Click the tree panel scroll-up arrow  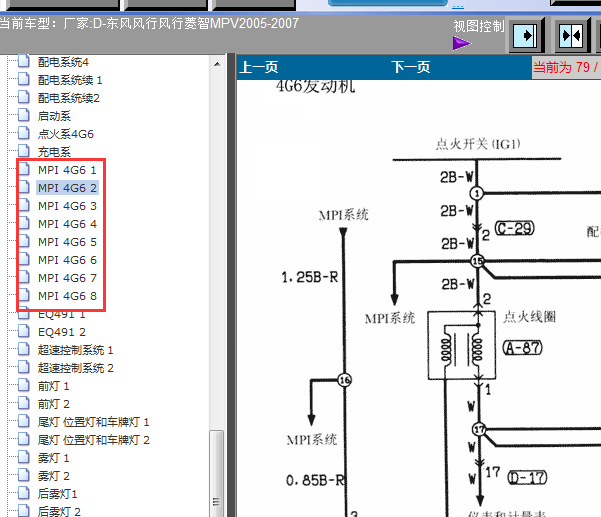click(217, 64)
